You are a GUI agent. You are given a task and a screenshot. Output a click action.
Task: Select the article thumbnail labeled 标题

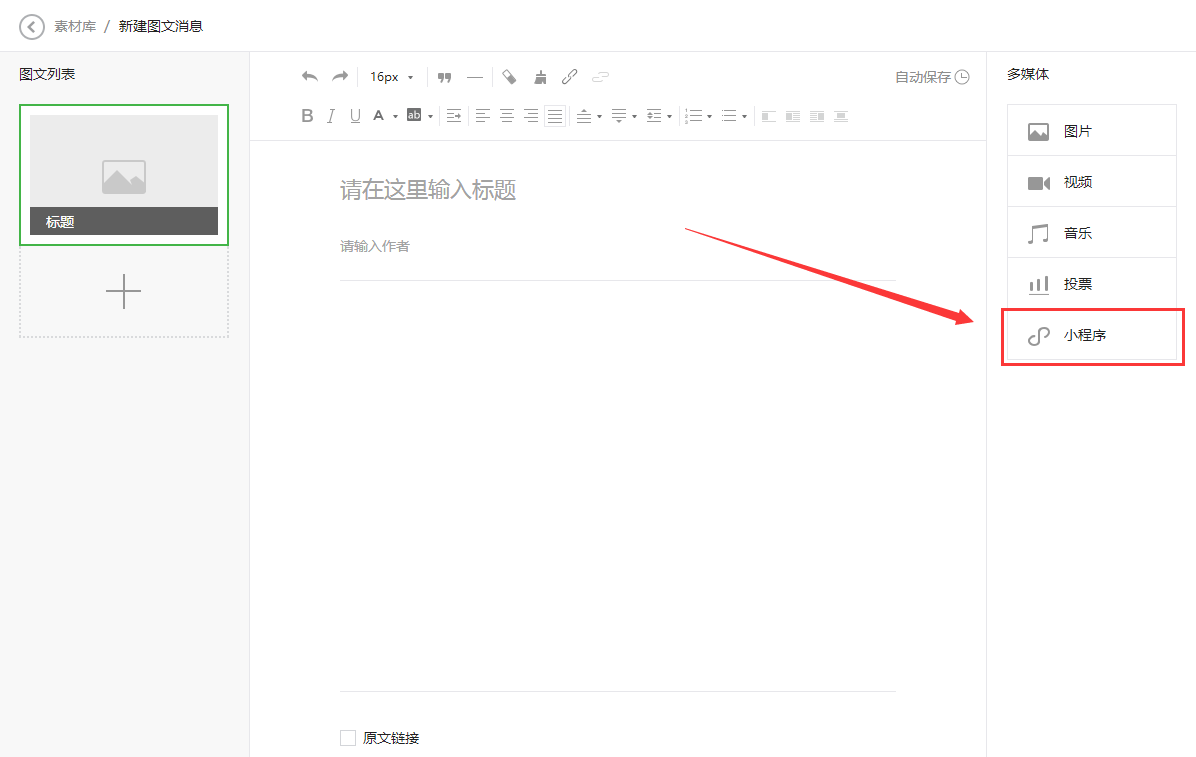click(123, 175)
